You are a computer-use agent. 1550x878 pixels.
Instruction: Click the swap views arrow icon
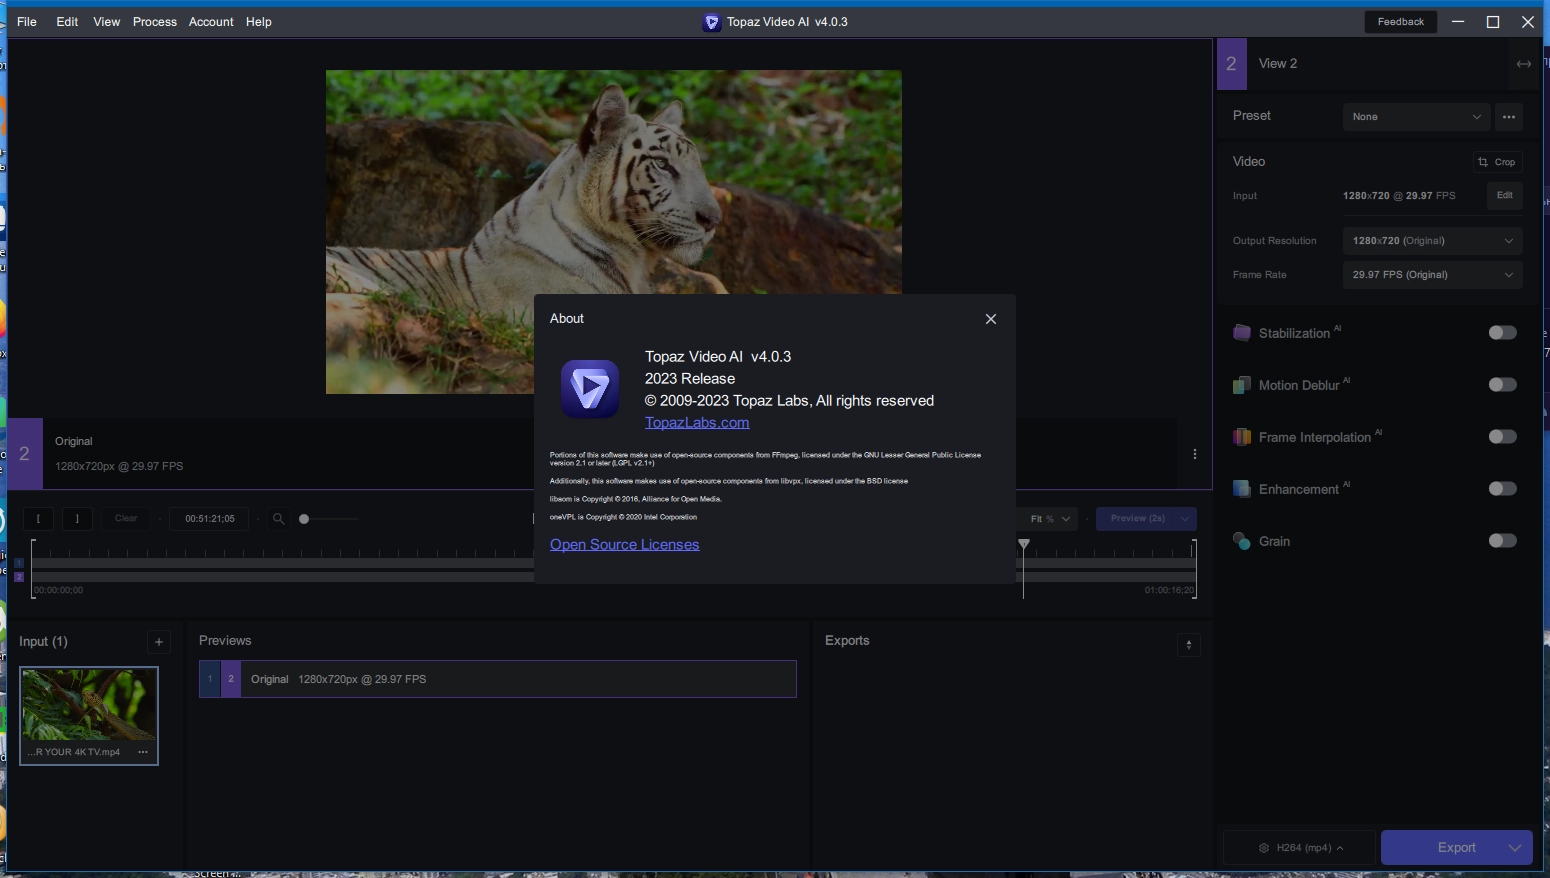[x=1523, y=64]
